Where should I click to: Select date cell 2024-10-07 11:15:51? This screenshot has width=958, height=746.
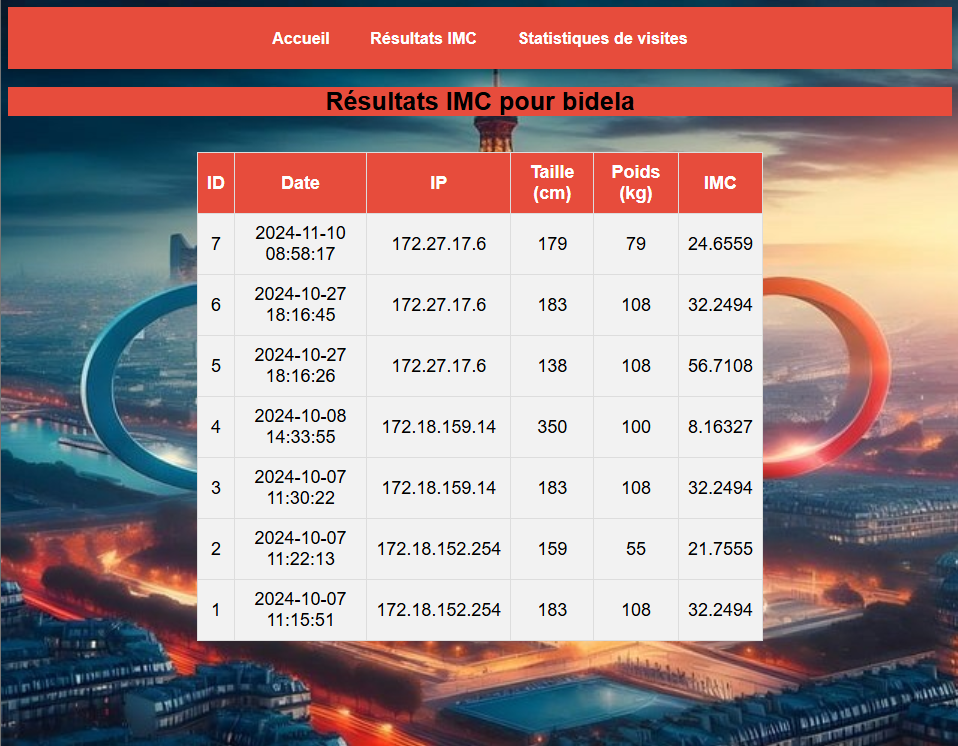(x=300, y=610)
